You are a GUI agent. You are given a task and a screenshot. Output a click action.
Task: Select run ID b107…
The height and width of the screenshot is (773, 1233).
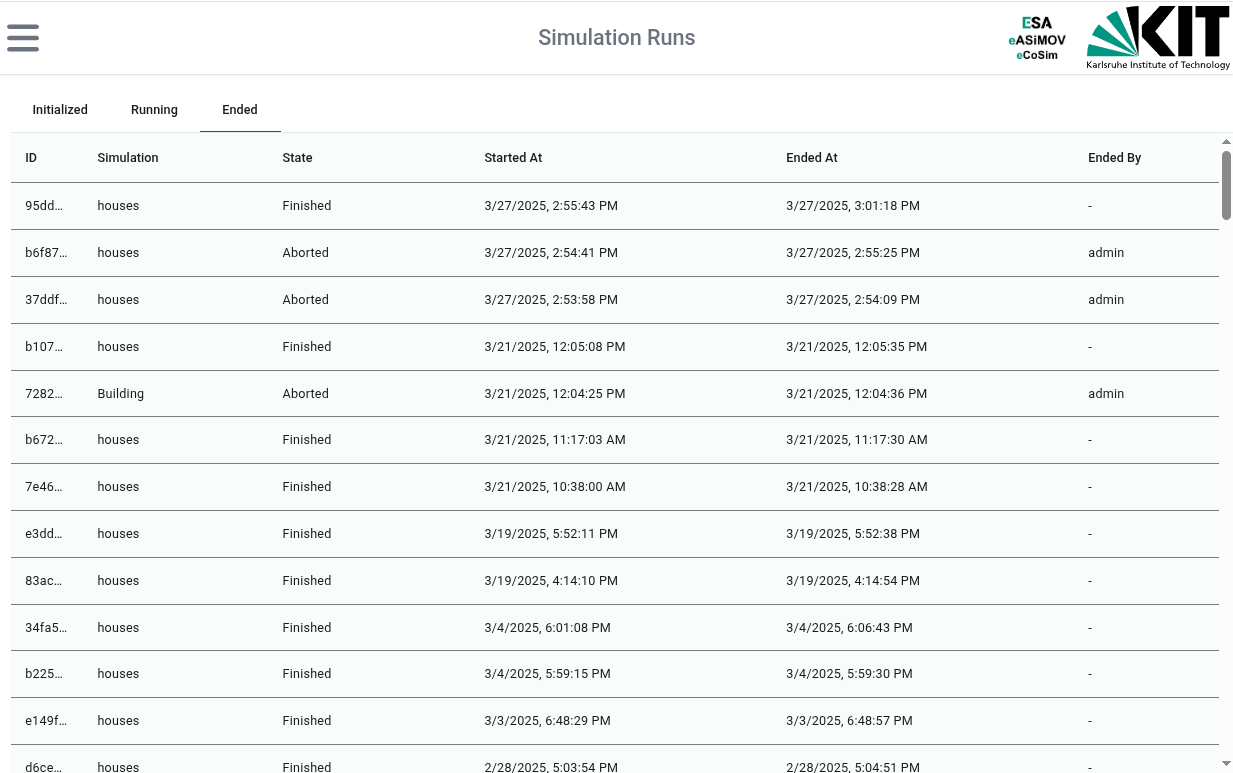click(x=44, y=347)
